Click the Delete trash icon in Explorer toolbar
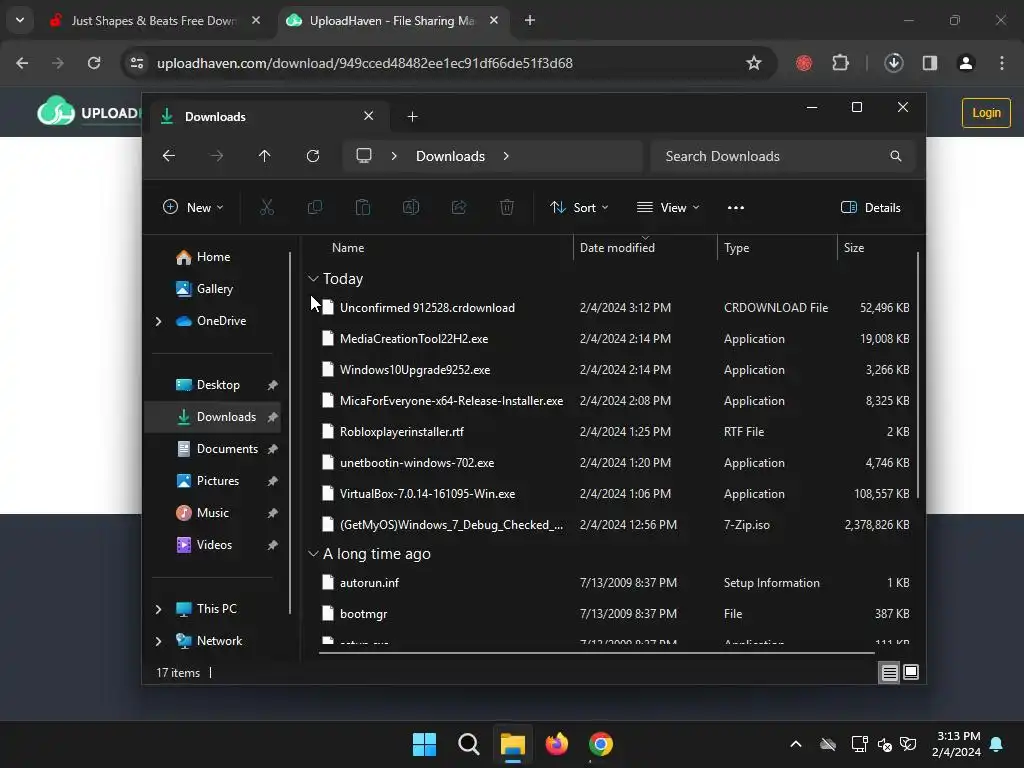This screenshot has width=1024, height=768. [507, 208]
